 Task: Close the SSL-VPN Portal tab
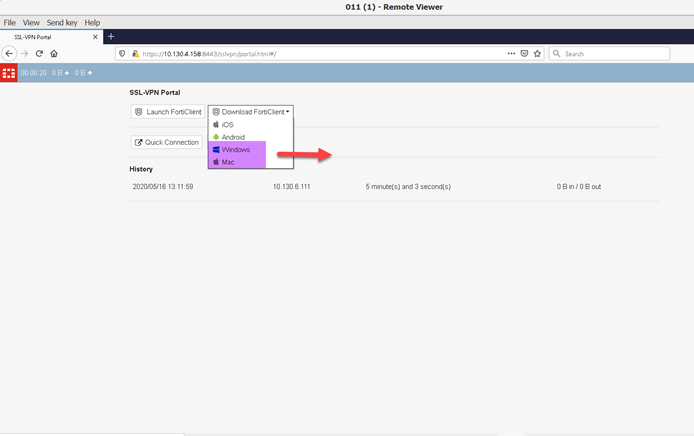pos(95,37)
